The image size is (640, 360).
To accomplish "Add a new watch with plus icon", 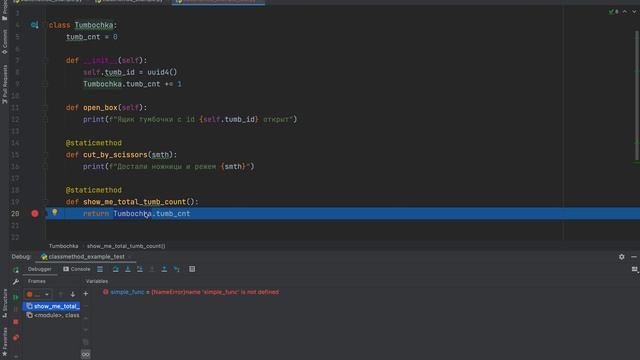I will tap(86, 294).
